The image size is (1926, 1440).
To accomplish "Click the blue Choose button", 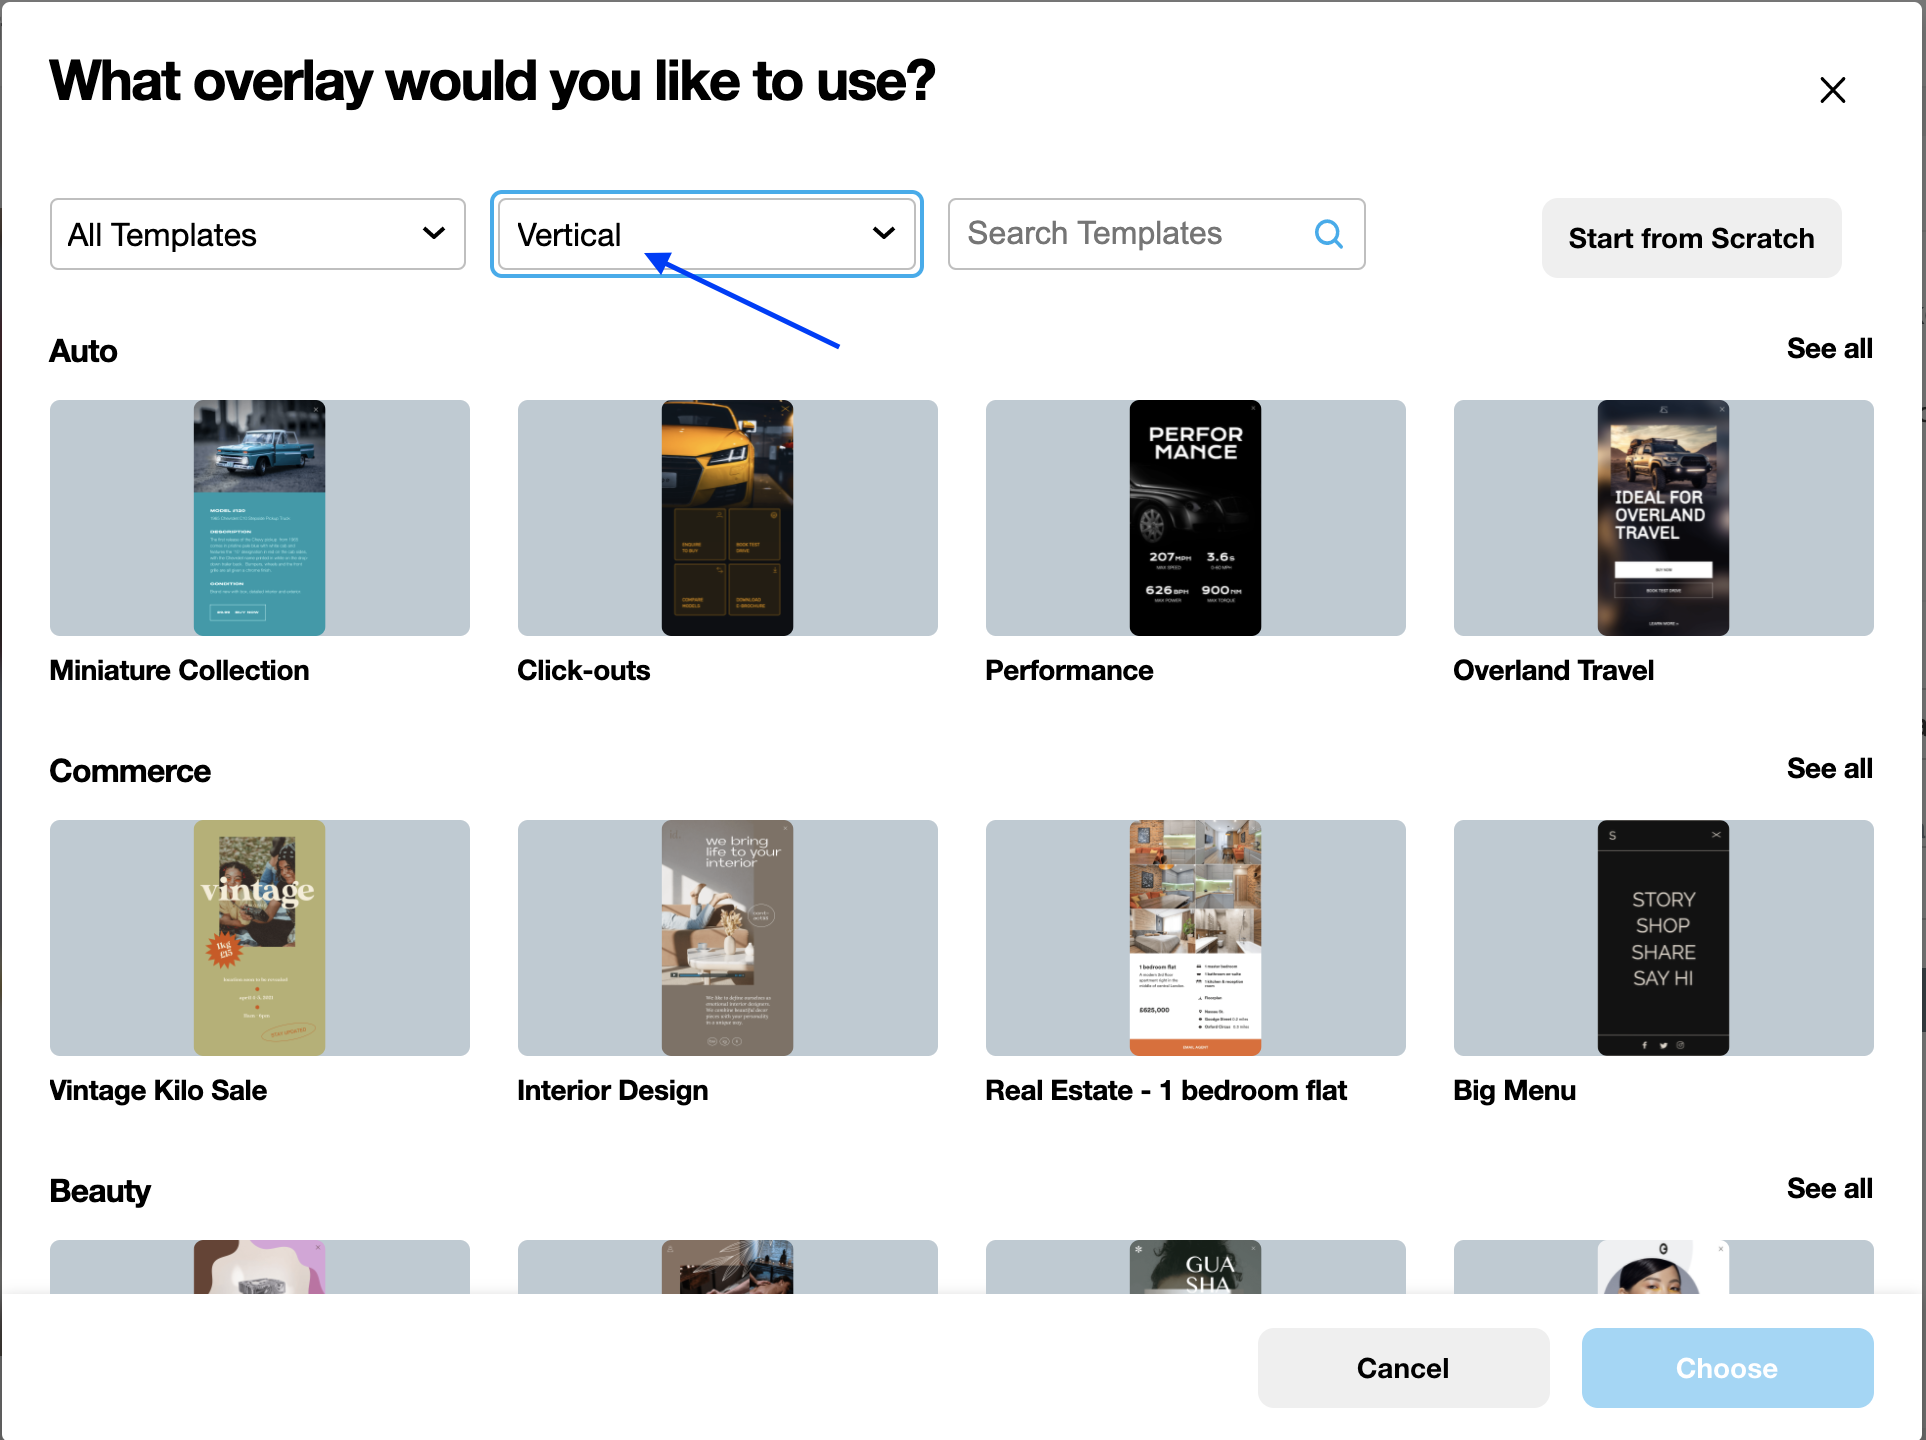I will pyautogui.click(x=1726, y=1368).
